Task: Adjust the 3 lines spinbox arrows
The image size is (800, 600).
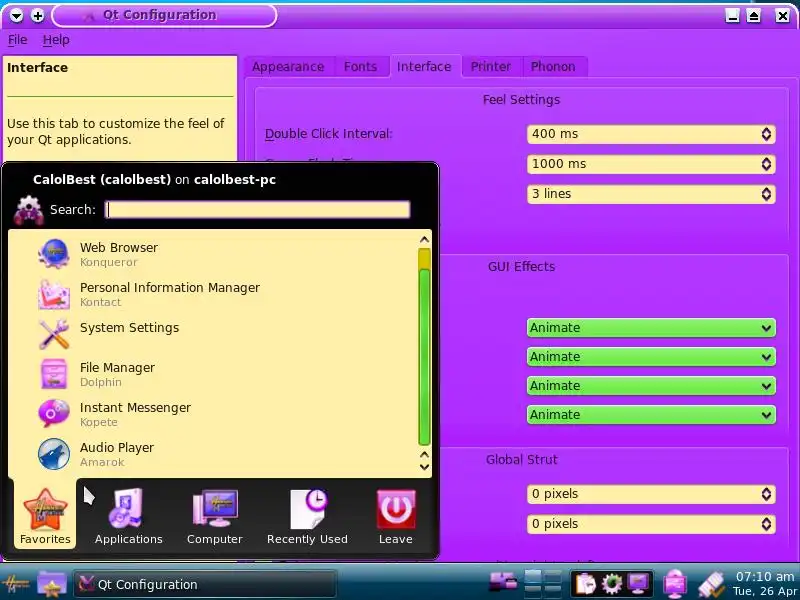Action: pyautogui.click(x=766, y=194)
